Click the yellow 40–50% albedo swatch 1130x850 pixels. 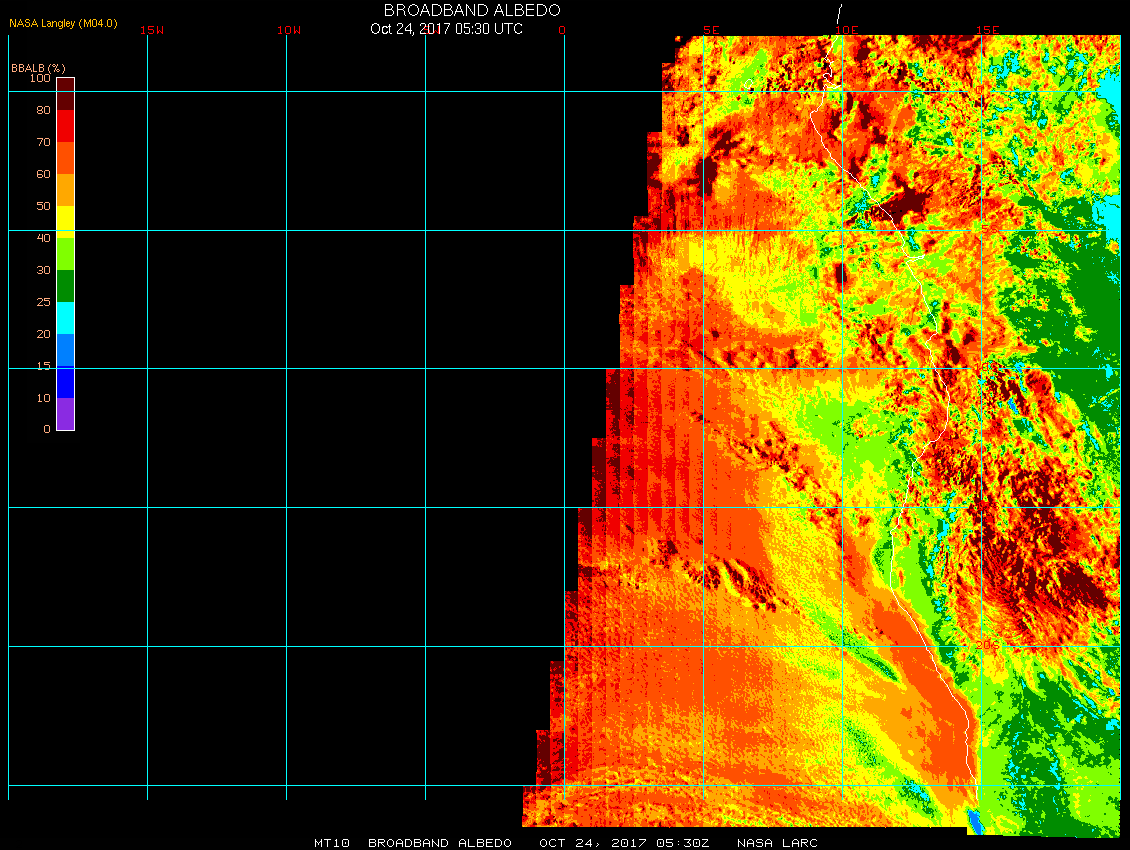click(65, 221)
